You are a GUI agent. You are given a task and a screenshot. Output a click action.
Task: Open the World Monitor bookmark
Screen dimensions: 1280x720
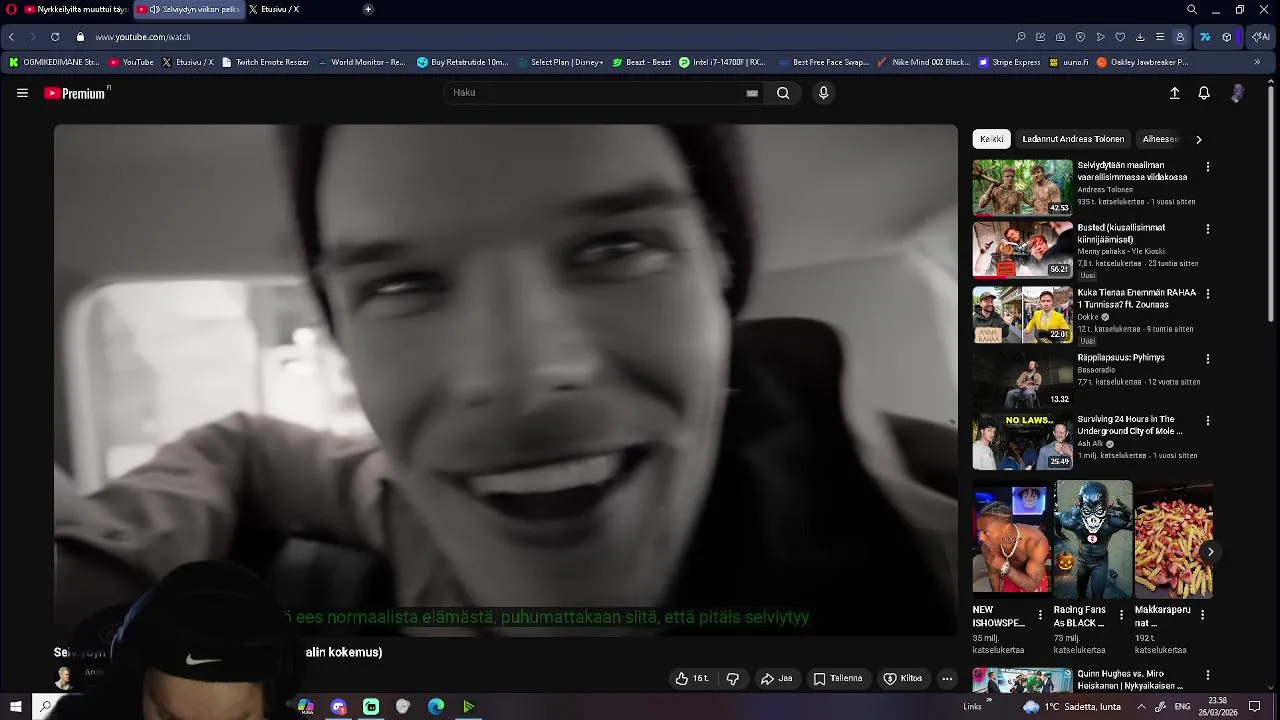point(361,62)
